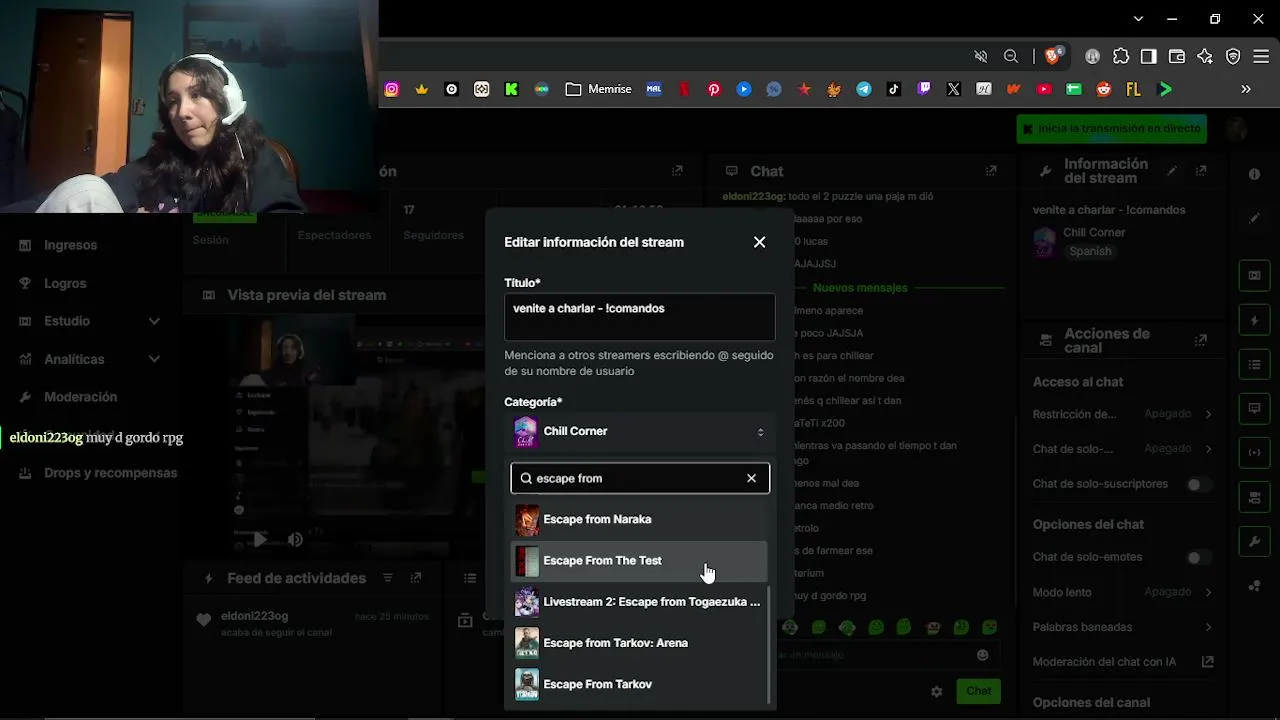This screenshot has height=720, width=1280.
Task: Open browser tab search dropdown arrow
Action: 1138,18
